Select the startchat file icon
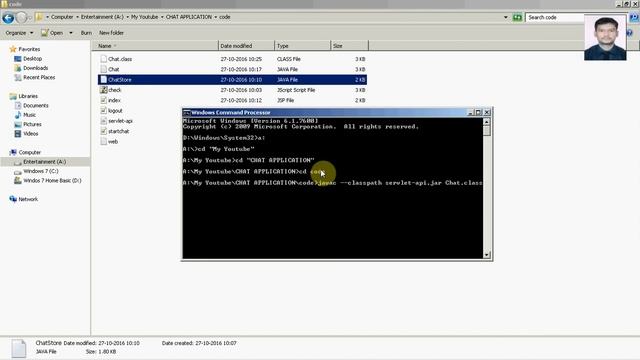 [x=104, y=131]
